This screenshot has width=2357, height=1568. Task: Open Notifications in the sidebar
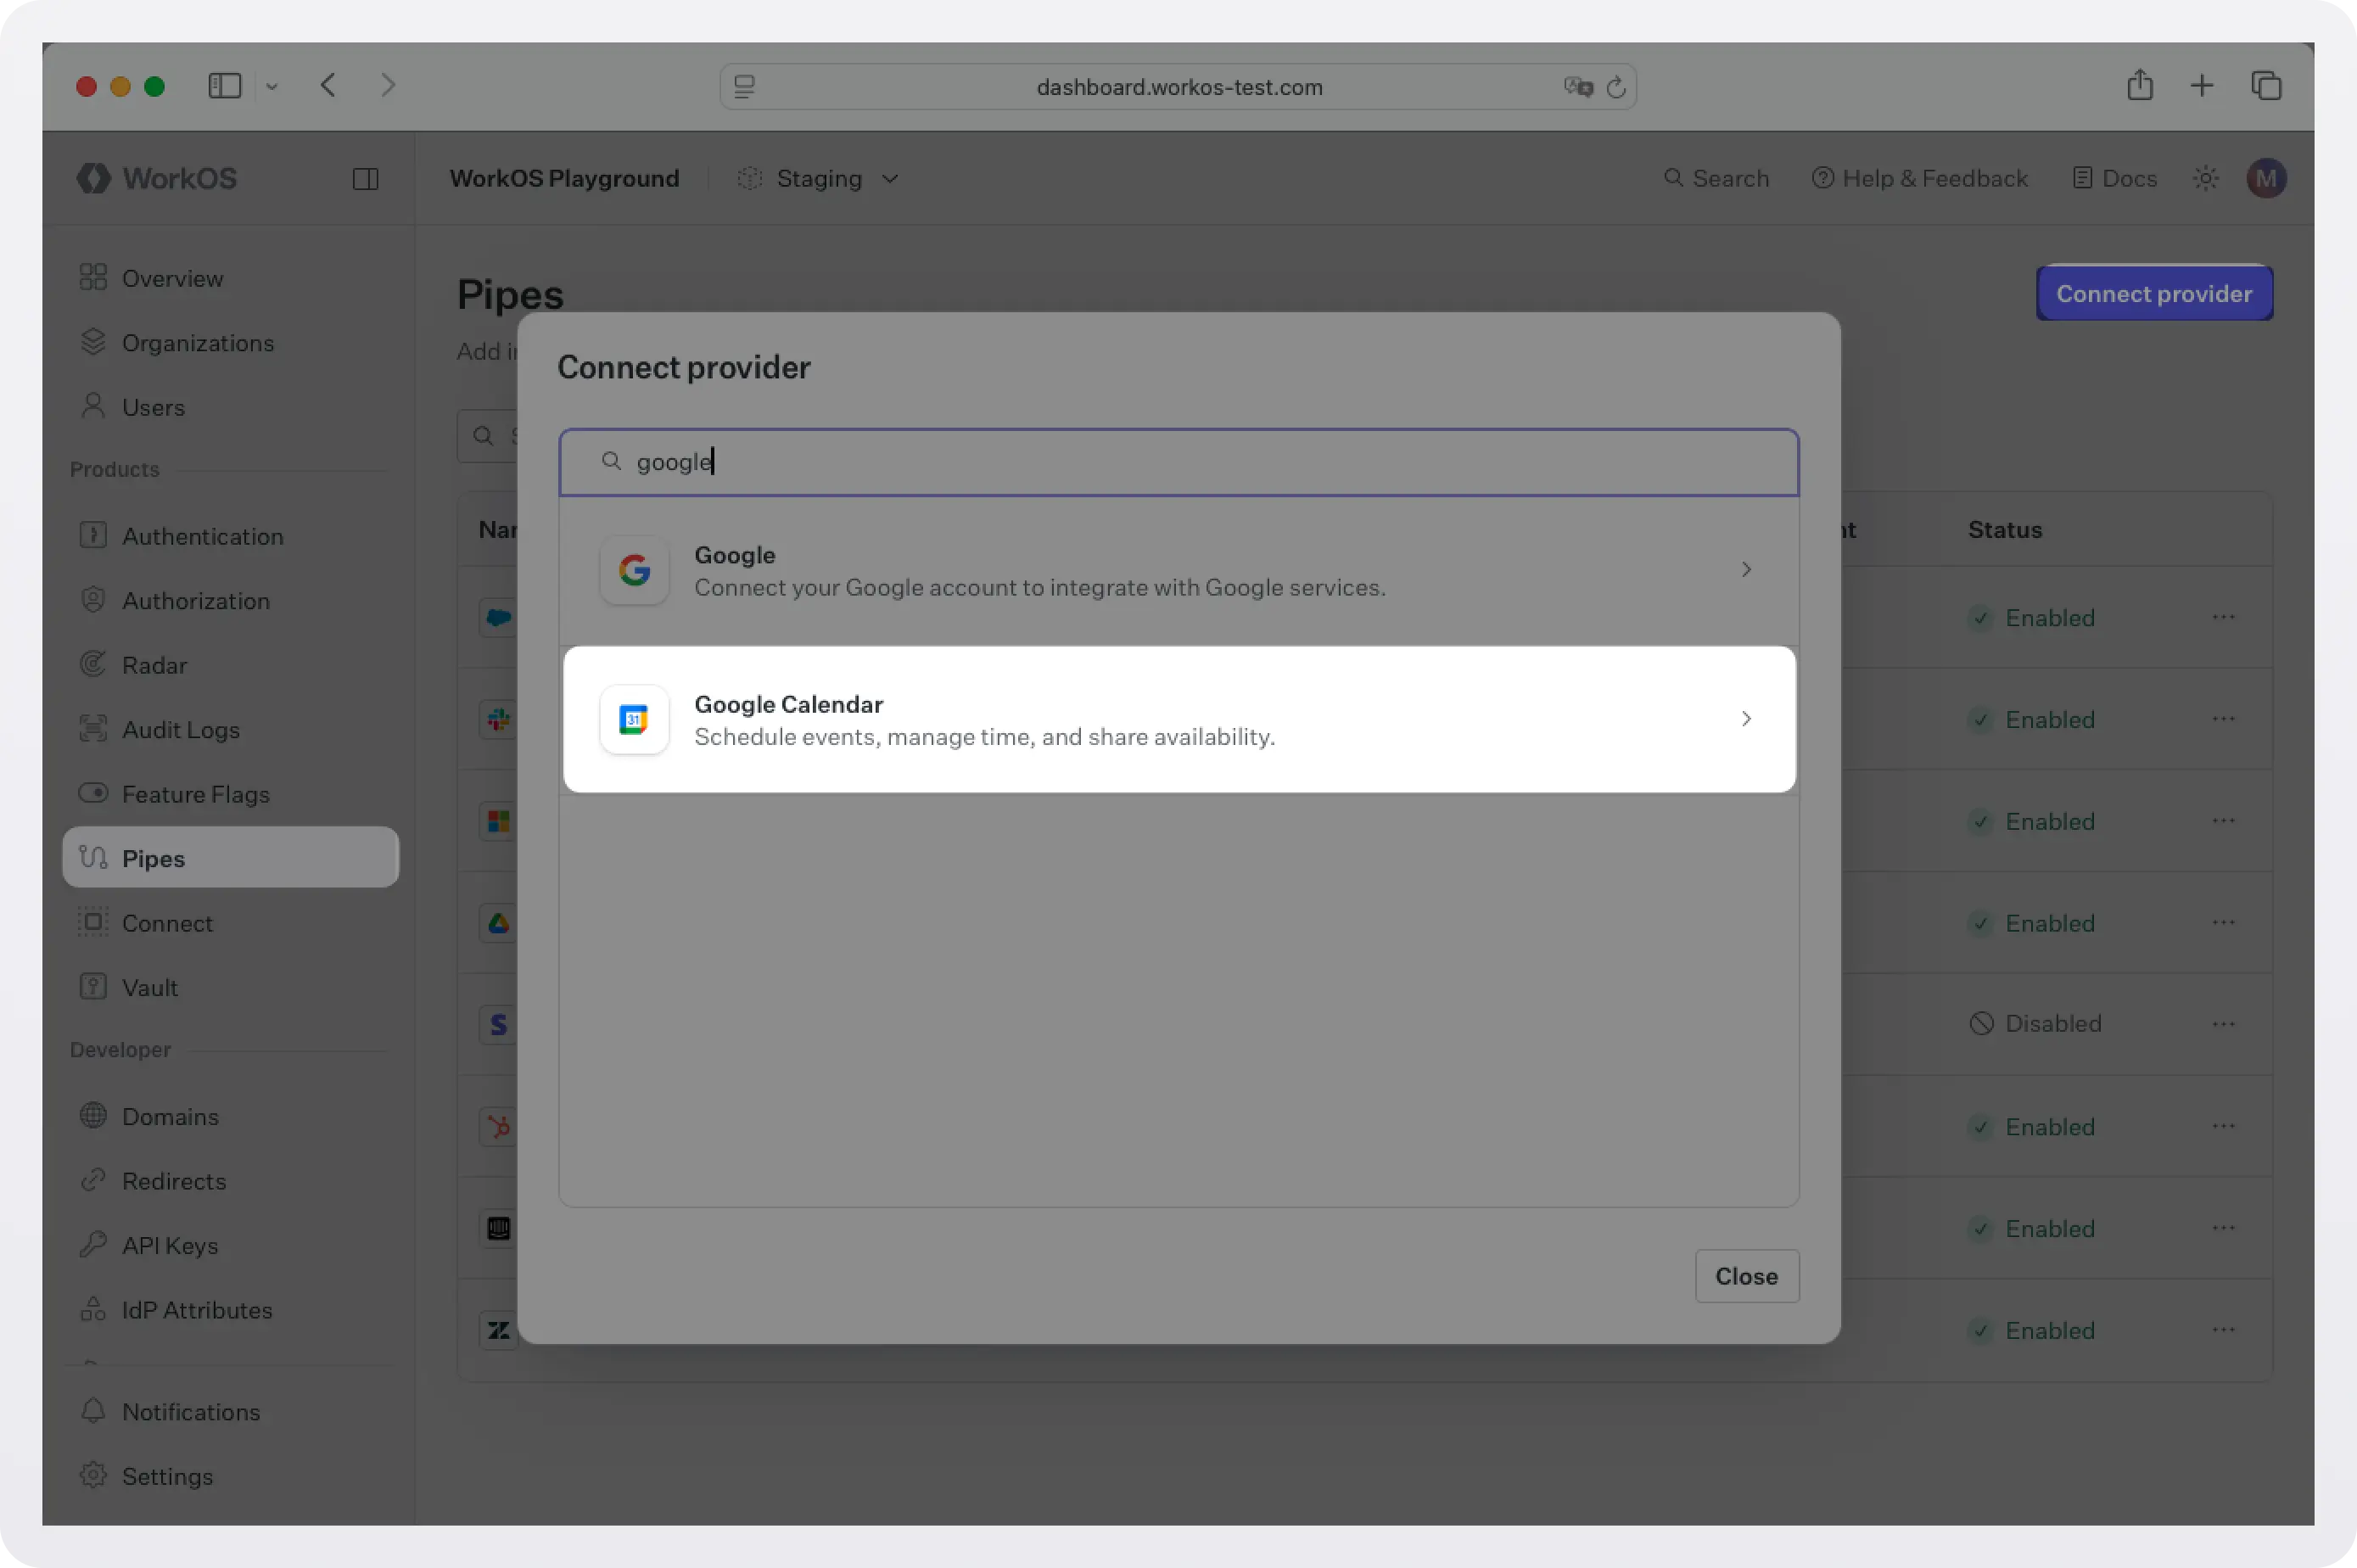tap(190, 1412)
